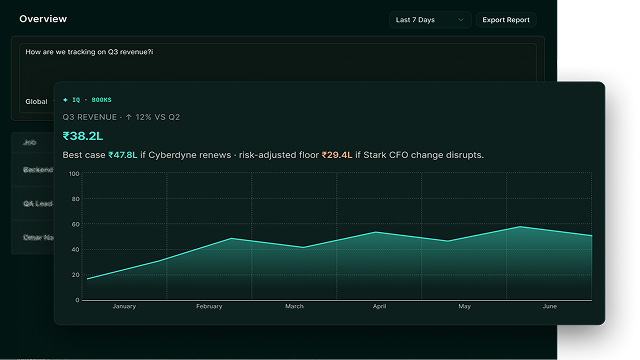Click the orange ₹29.4L floor value
640x360 pixels.
pos(337,155)
